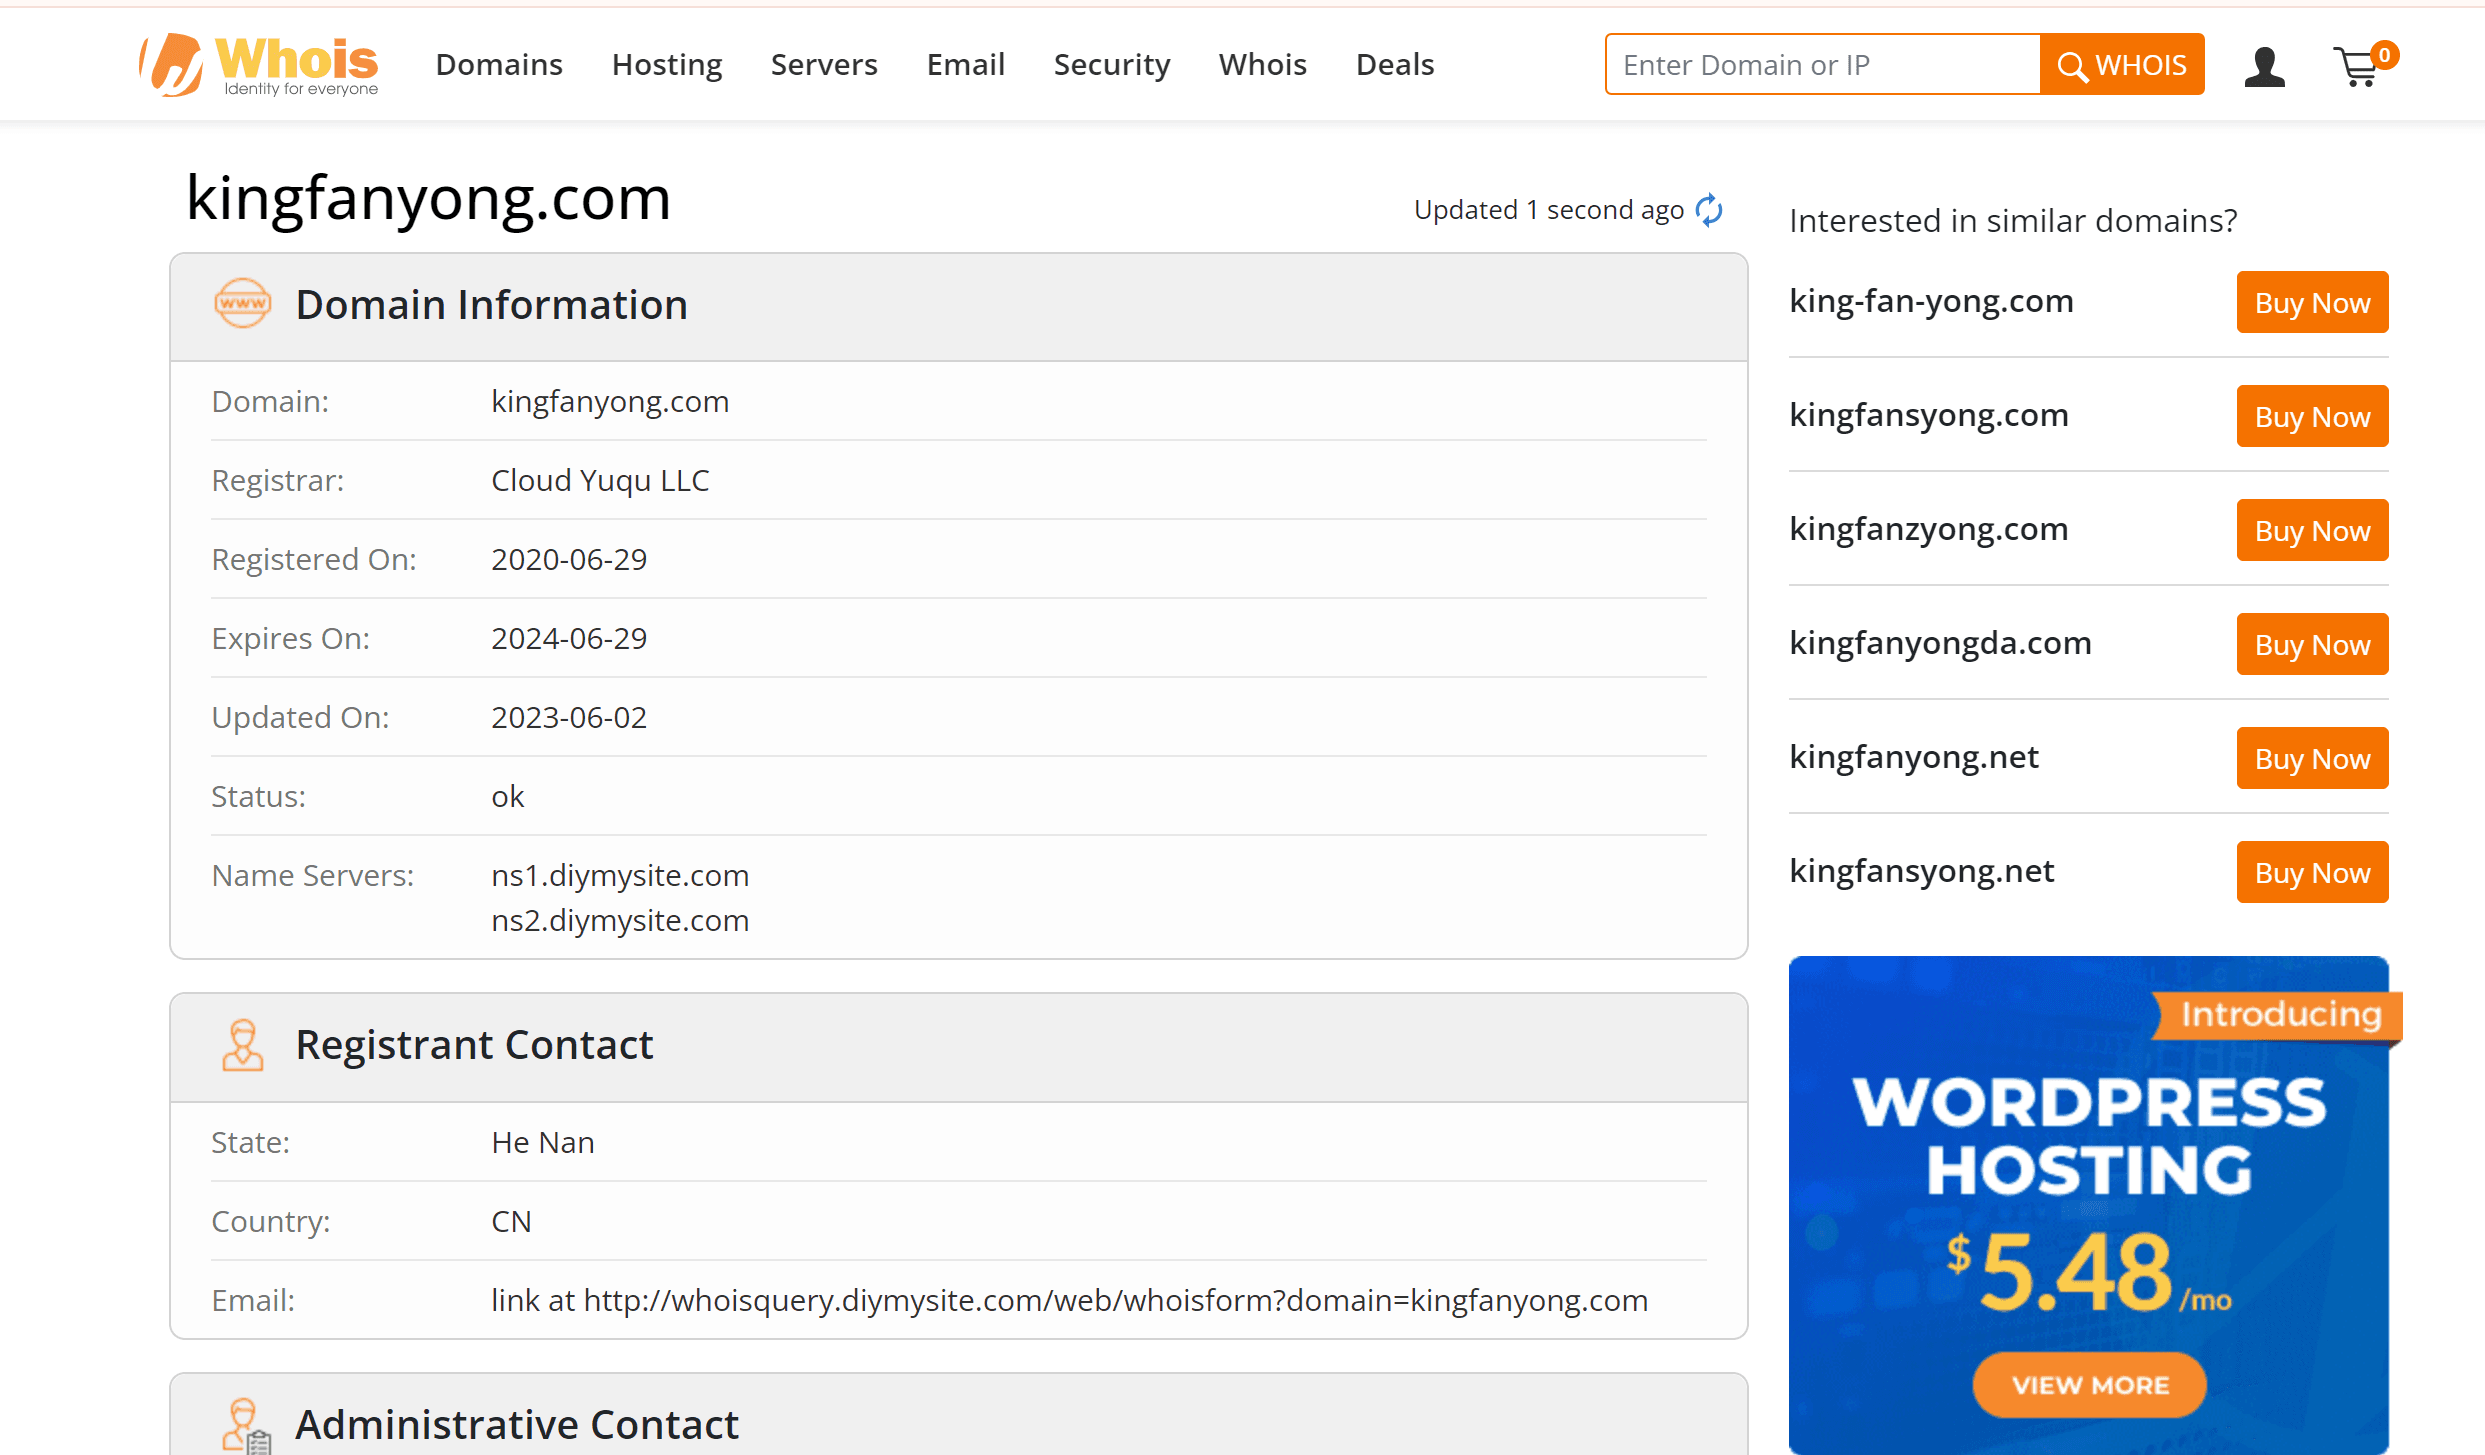Screen dimensions: 2485x1455
Task: Select the Email navigation tab
Action: pyautogui.click(x=963, y=64)
